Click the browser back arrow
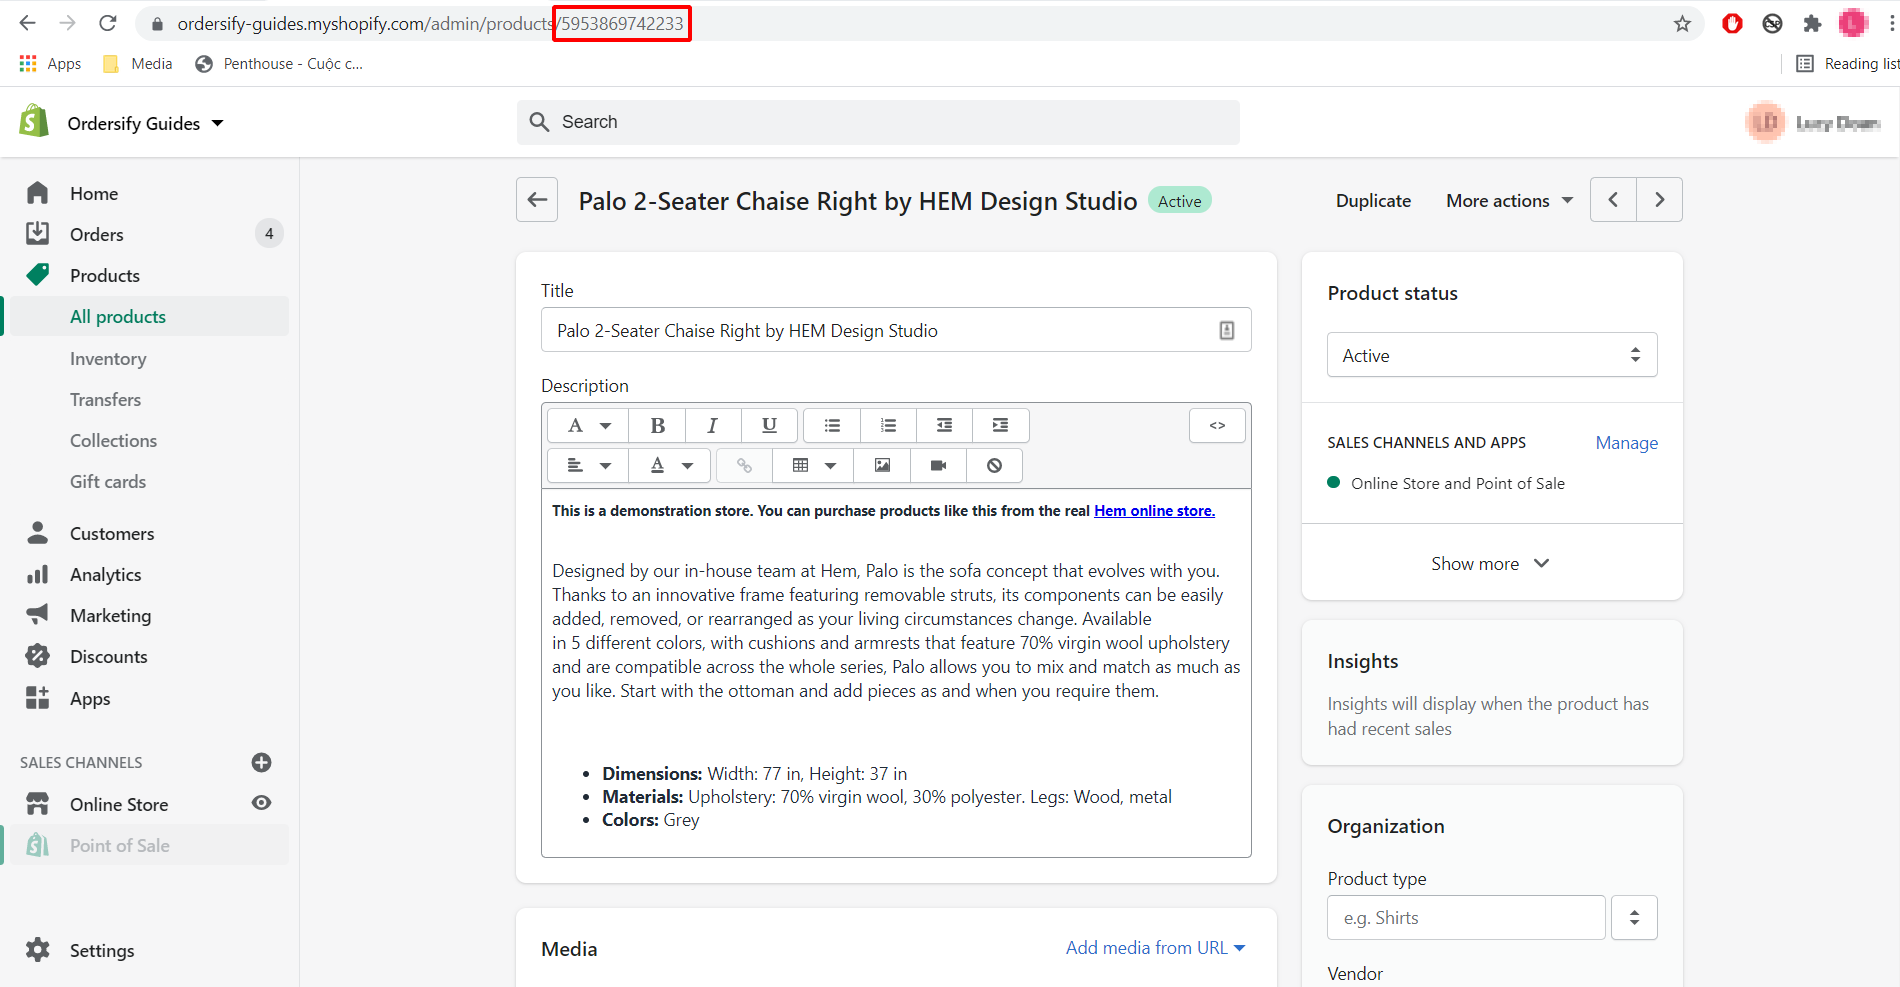The width and height of the screenshot is (1900, 987). (27, 23)
